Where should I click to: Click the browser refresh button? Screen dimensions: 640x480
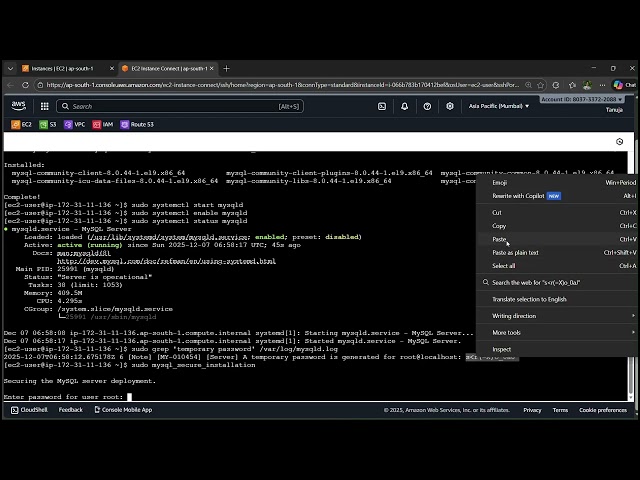pos(25,85)
